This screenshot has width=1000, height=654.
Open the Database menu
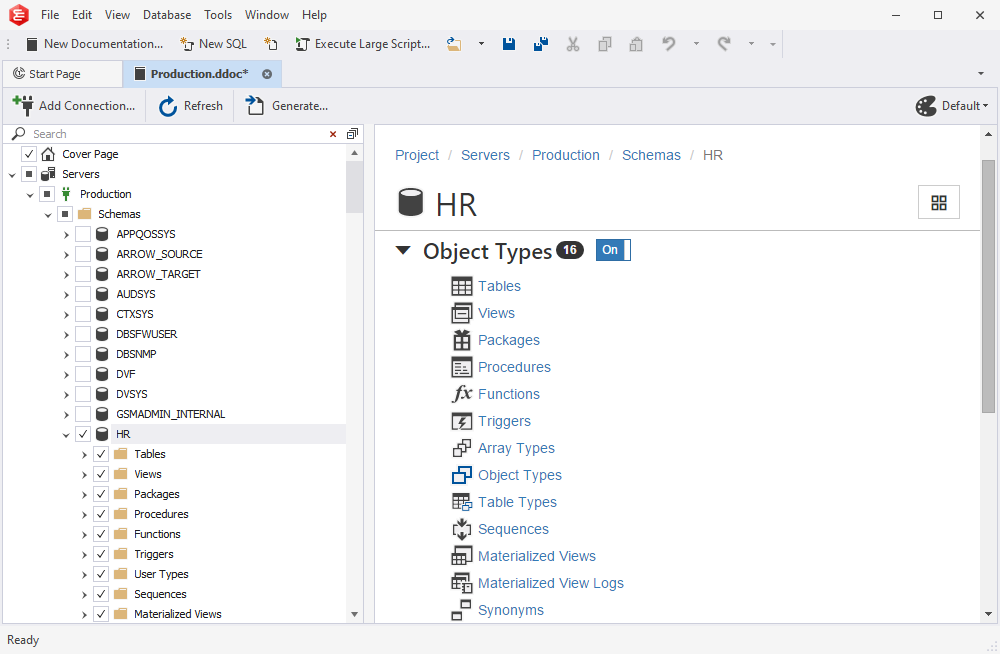(166, 14)
